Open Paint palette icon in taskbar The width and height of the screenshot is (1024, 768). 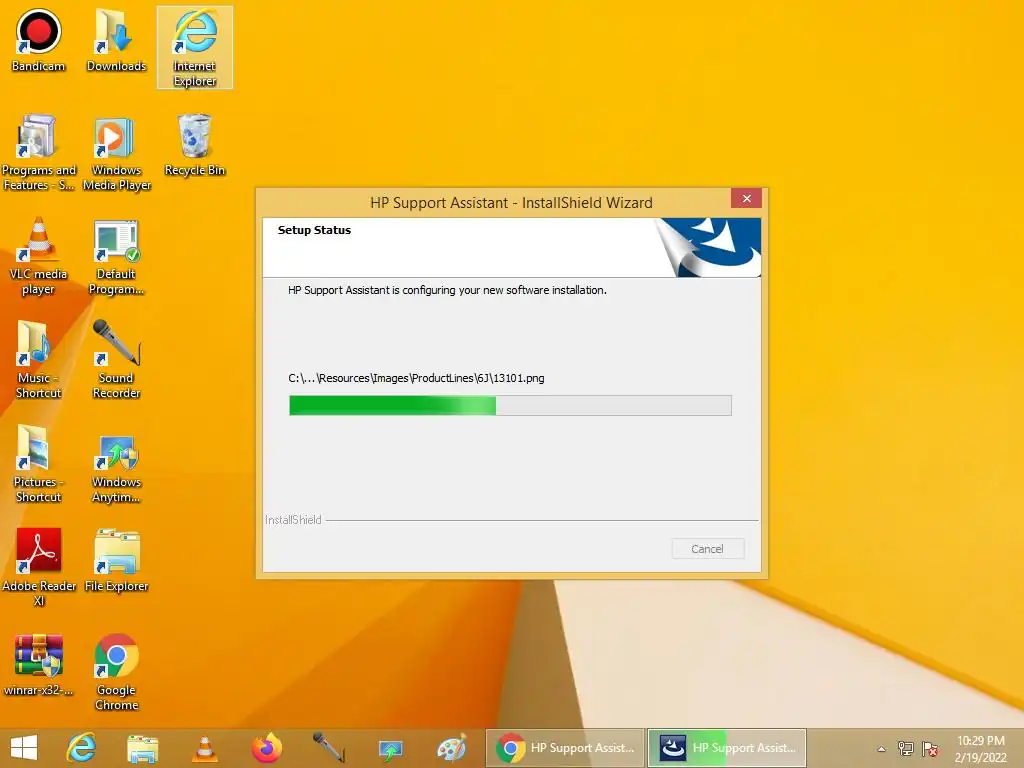coord(452,748)
